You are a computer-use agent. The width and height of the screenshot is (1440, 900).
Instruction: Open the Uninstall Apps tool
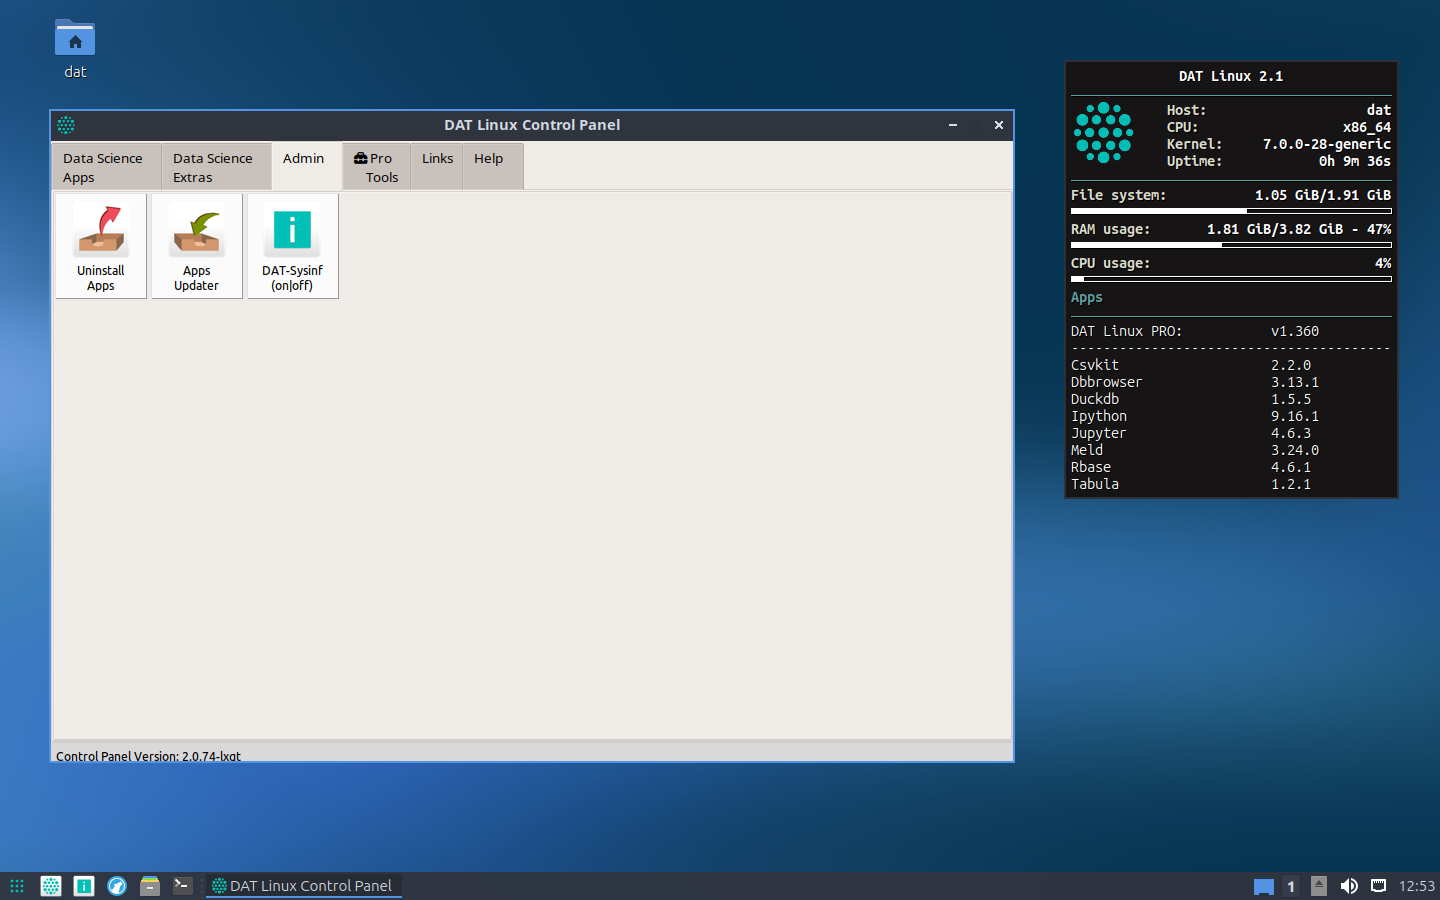click(x=101, y=246)
